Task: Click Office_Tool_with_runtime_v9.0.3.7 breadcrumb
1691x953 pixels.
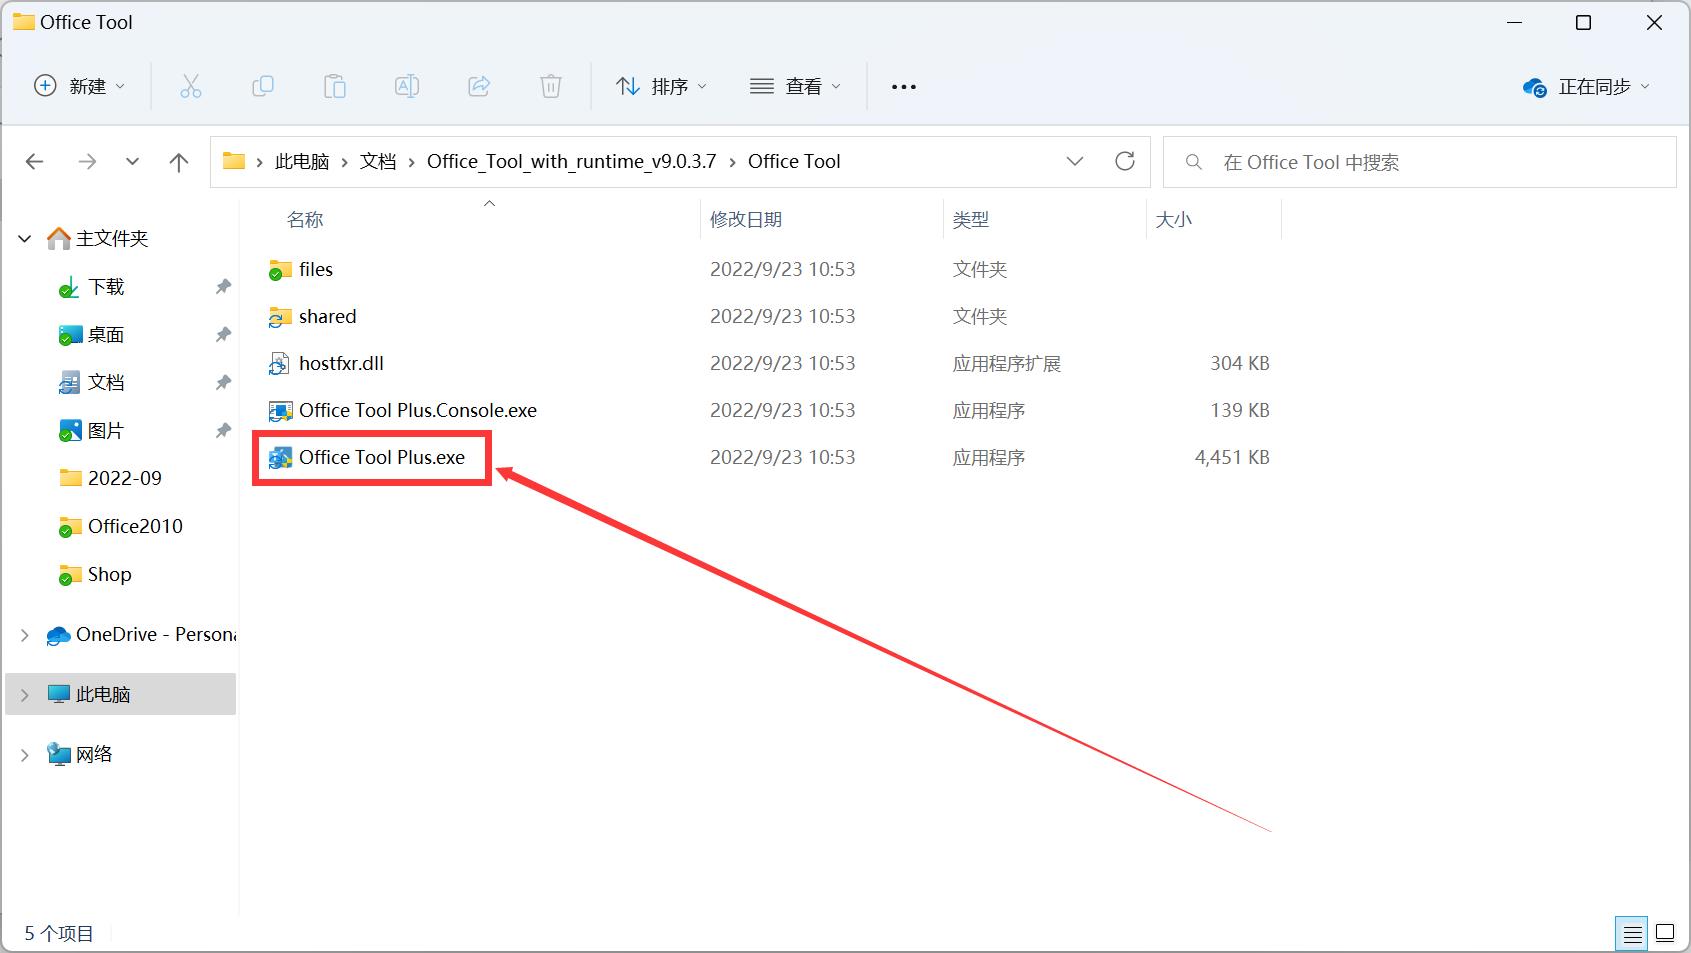Action: click(572, 162)
